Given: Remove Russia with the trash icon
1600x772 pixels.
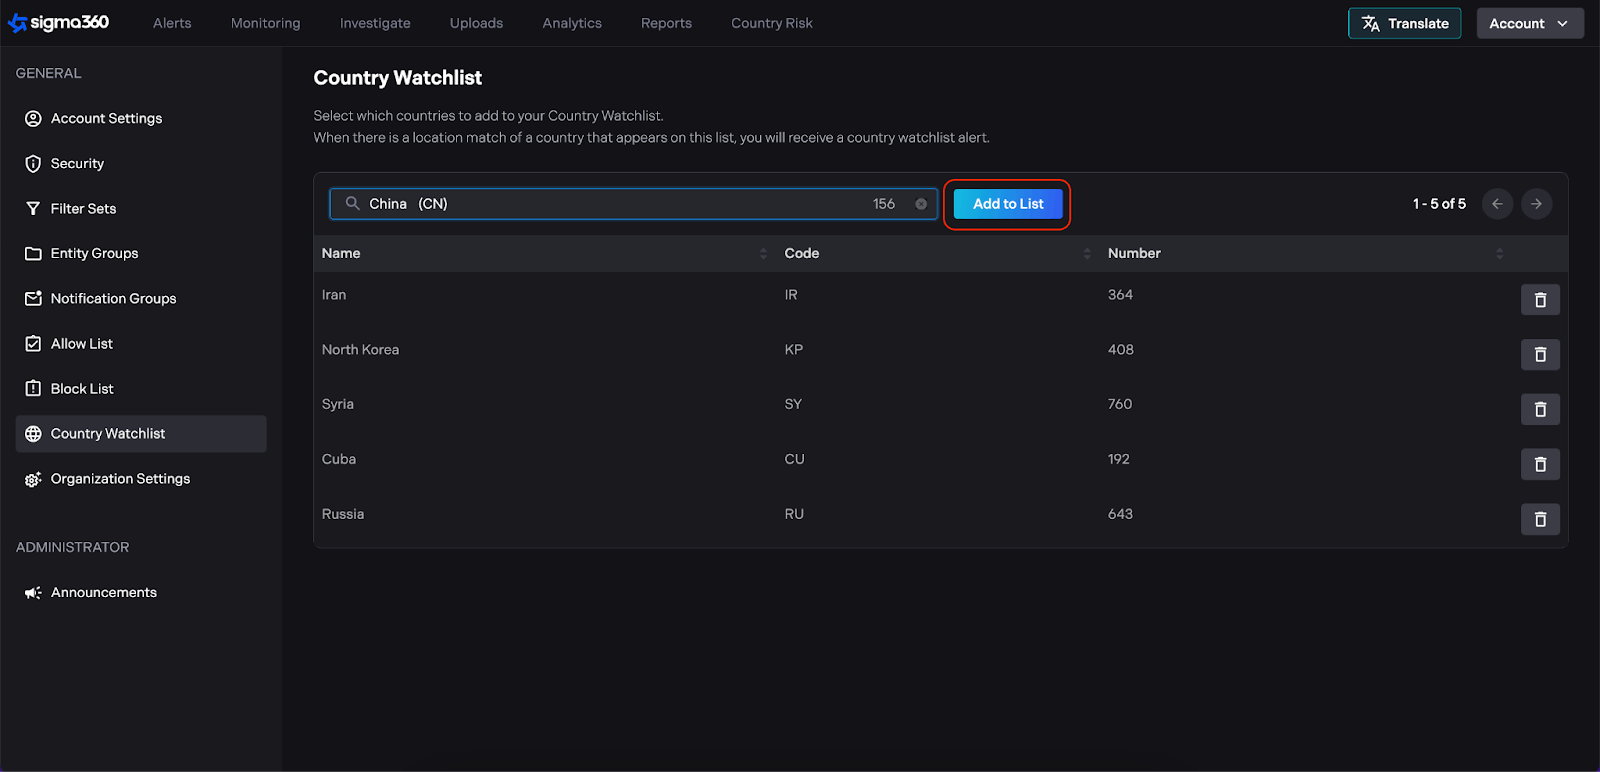Looking at the screenshot, I should click(x=1540, y=519).
